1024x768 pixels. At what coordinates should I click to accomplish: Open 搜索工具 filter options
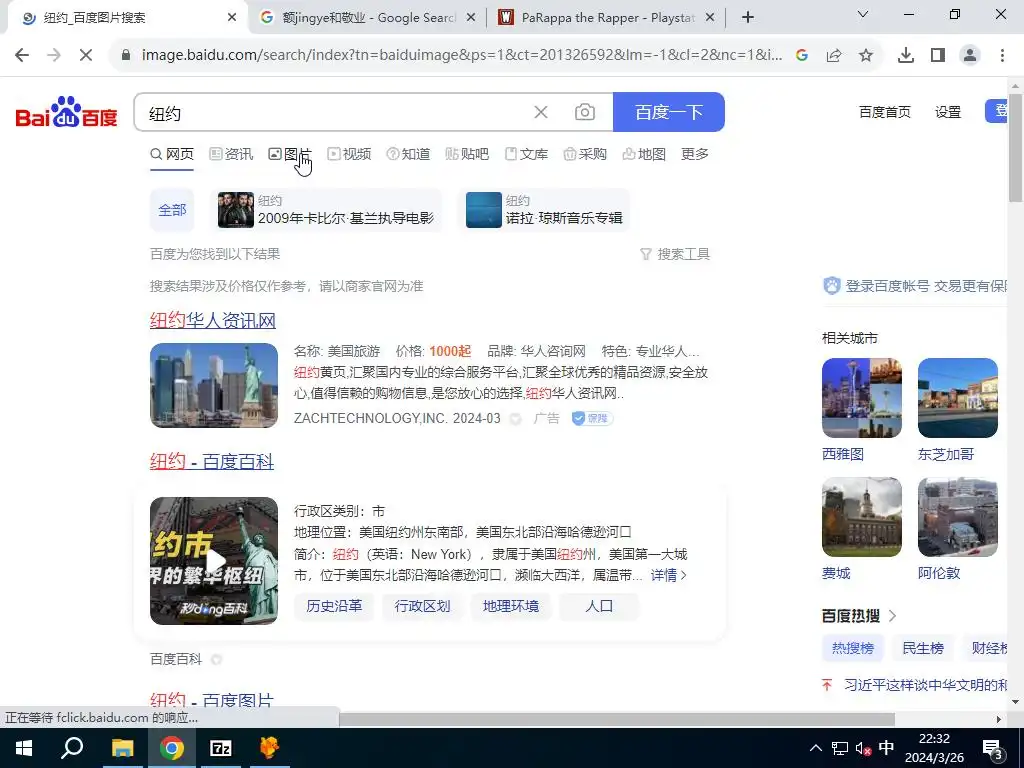[x=675, y=254]
